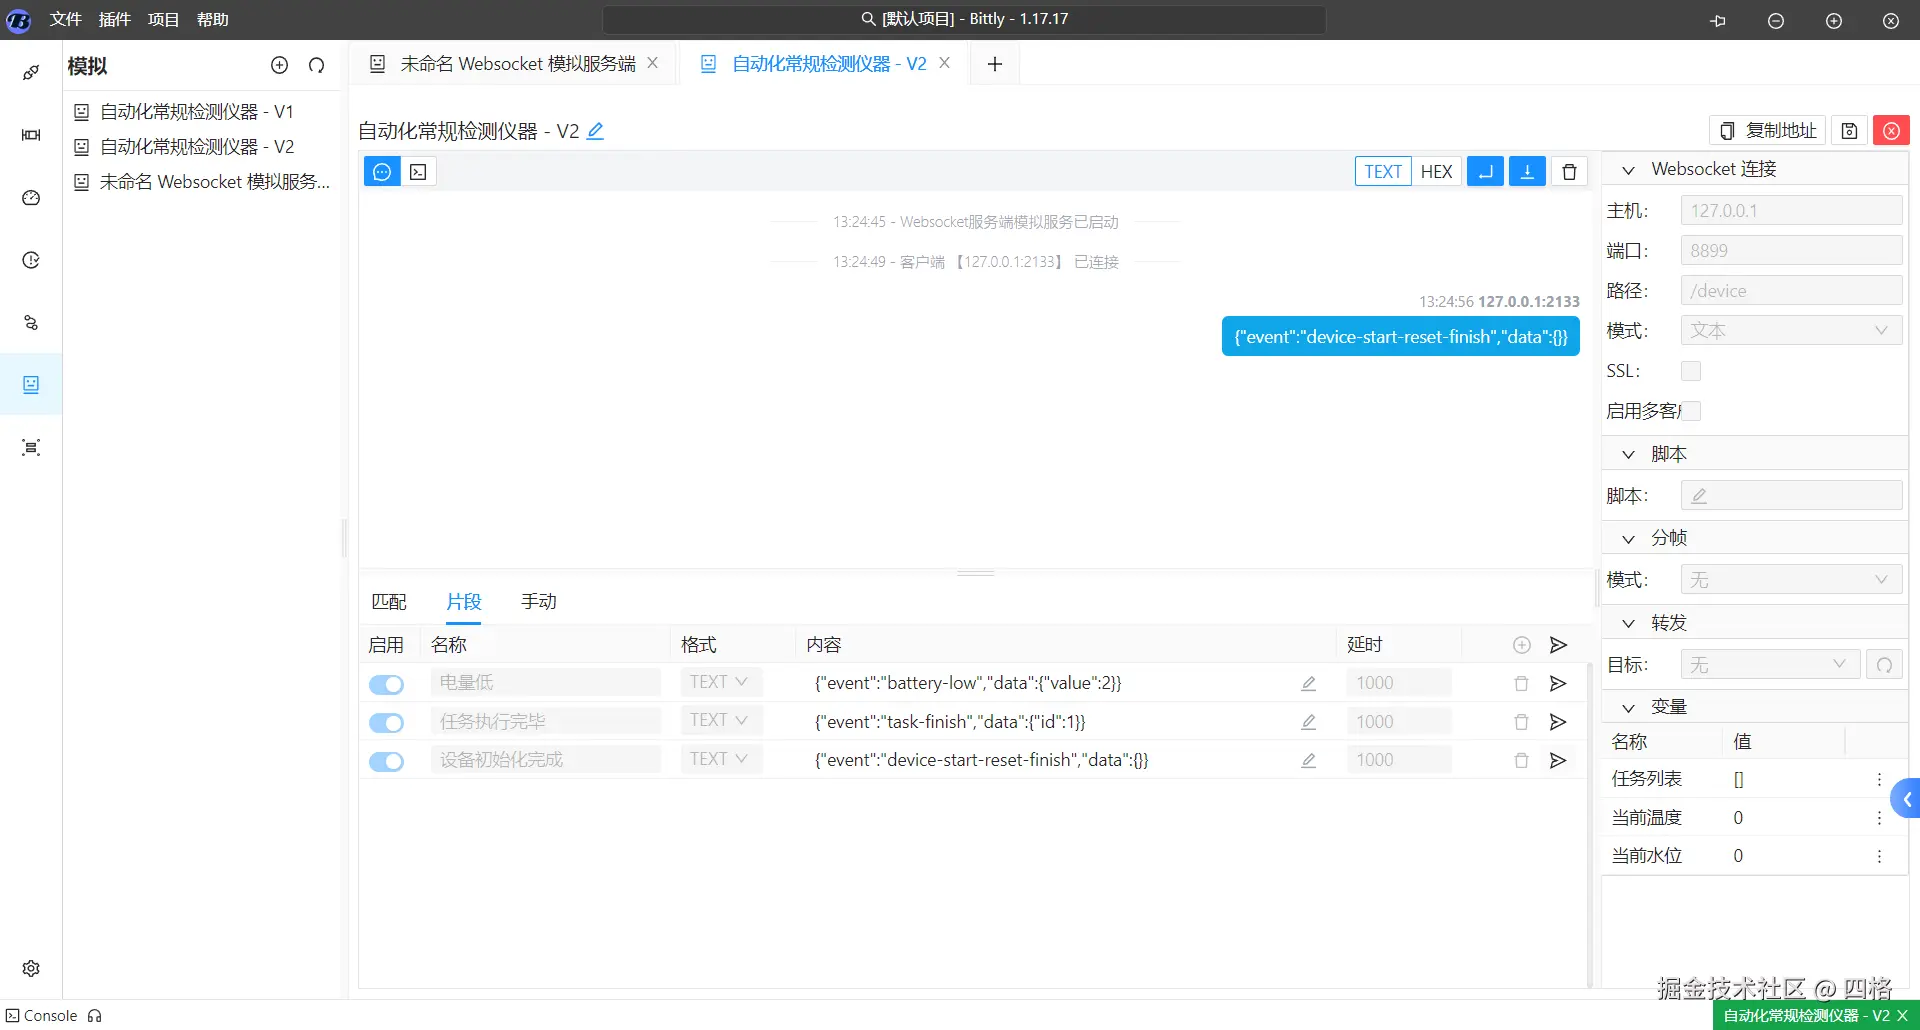This screenshot has width=1920, height=1030.
Task: Open format dropdown for 设备初始化完成 row
Action: point(720,759)
